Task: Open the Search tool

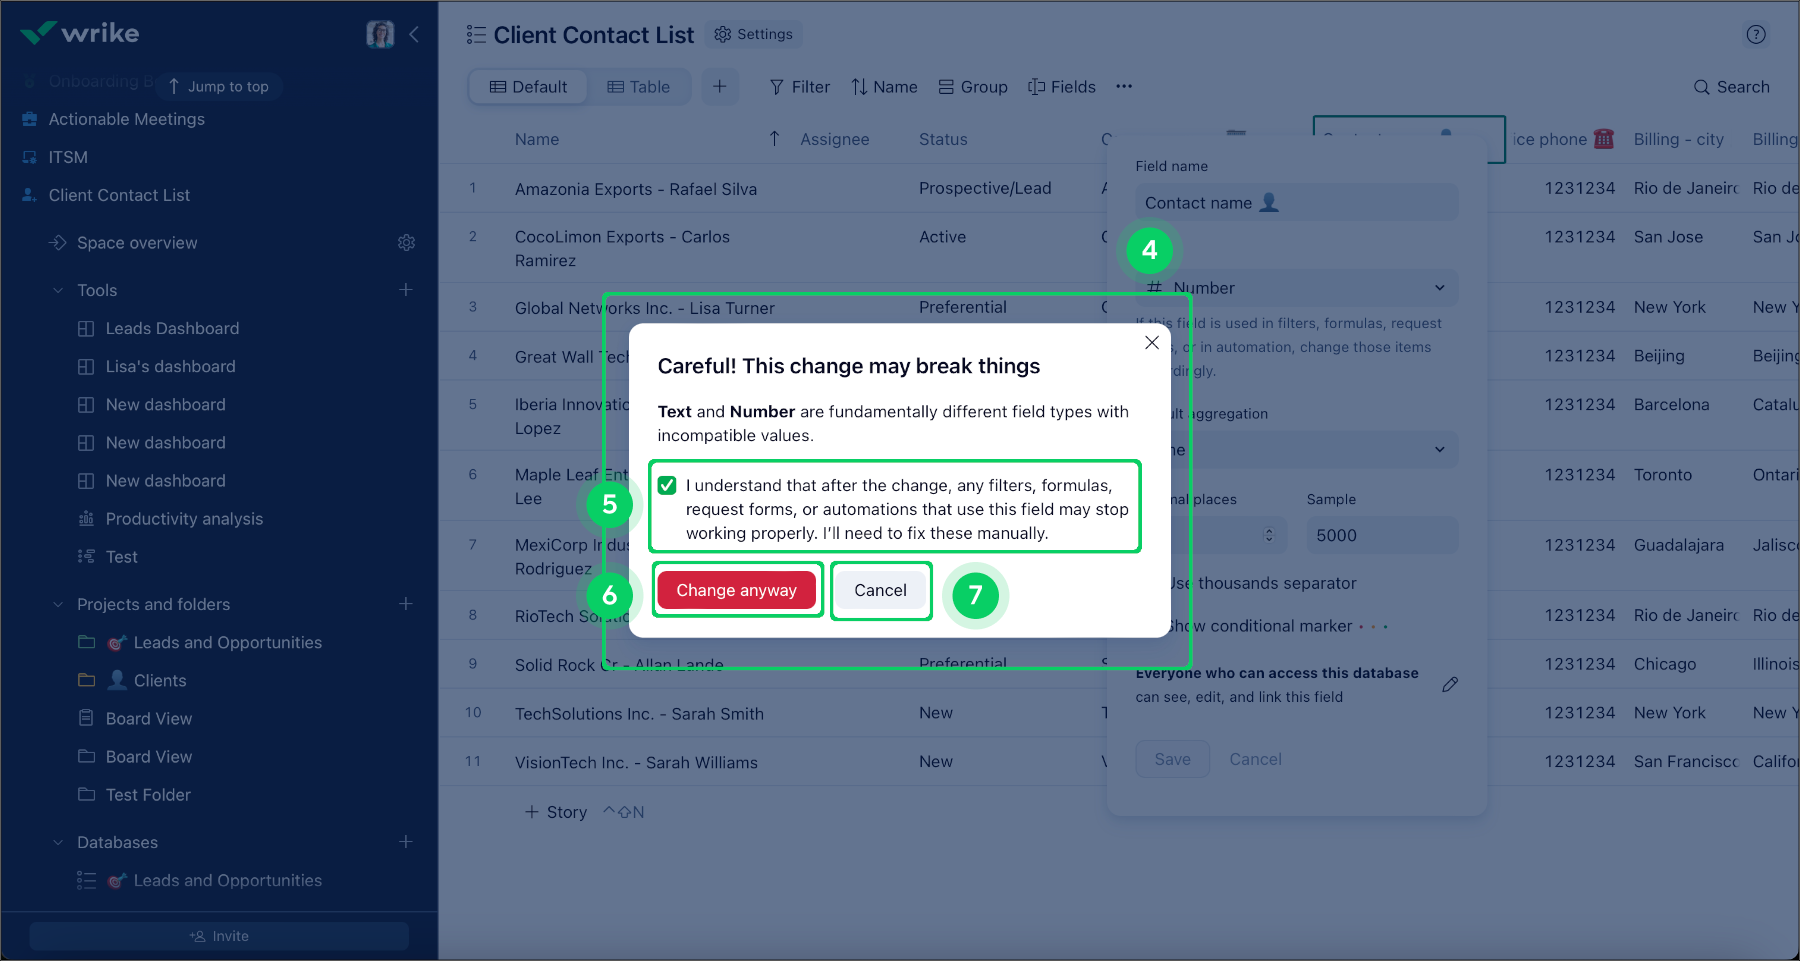Action: click(1731, 87)
